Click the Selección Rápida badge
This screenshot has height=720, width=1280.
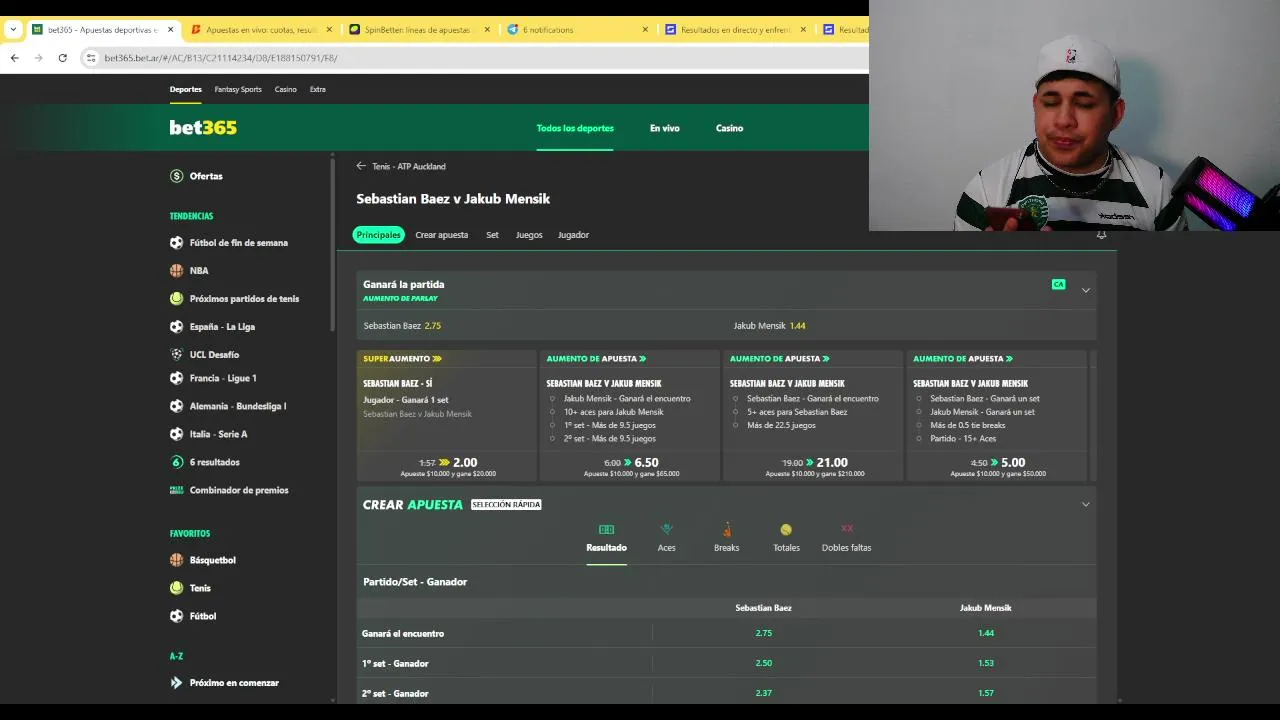[x=506, y=505]
